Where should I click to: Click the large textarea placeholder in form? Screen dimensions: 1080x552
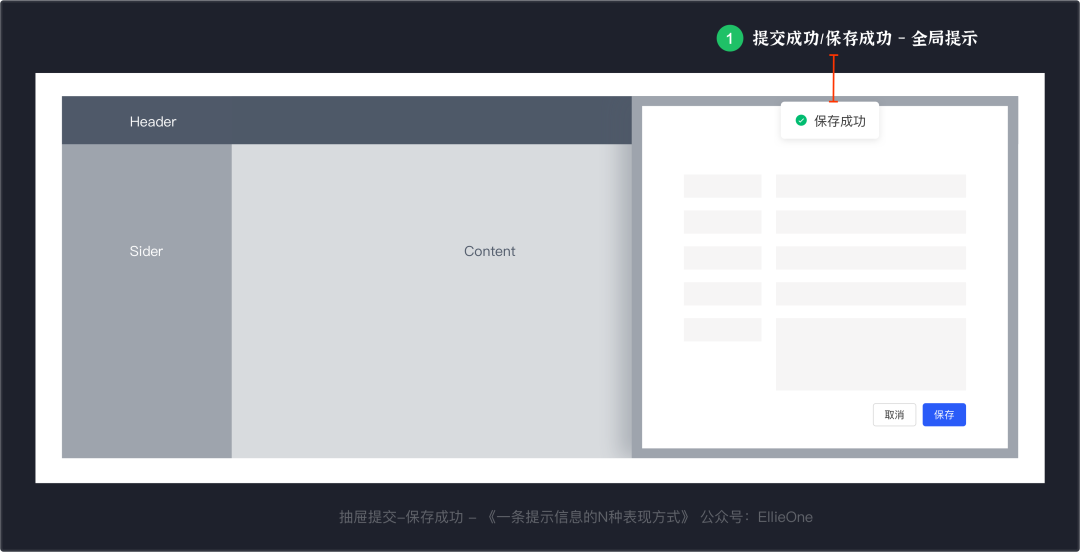coord(870,354)
